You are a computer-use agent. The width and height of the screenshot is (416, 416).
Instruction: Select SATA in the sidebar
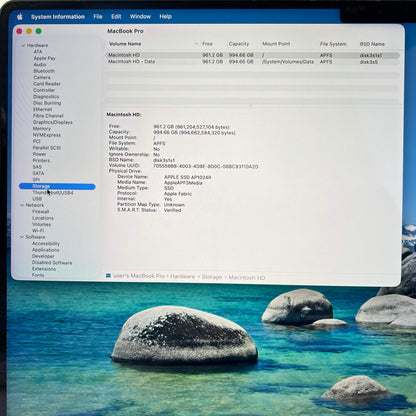click(38, 173)
